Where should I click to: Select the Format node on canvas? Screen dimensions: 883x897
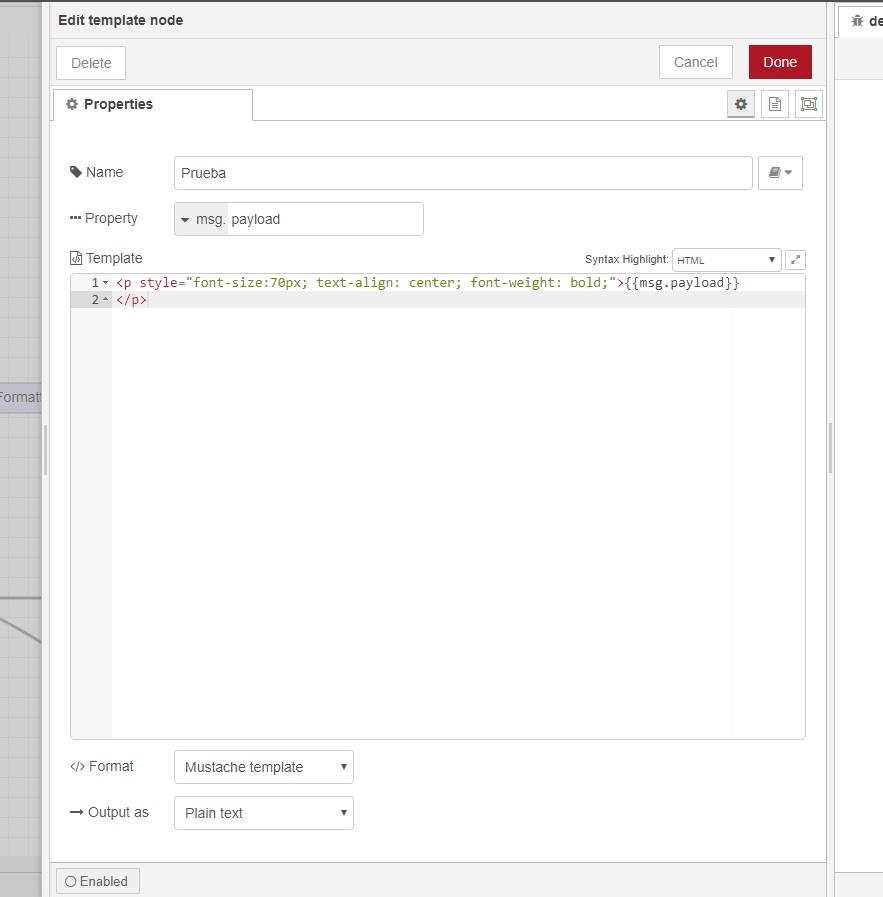pyautogui.click(x=20, y=397)
